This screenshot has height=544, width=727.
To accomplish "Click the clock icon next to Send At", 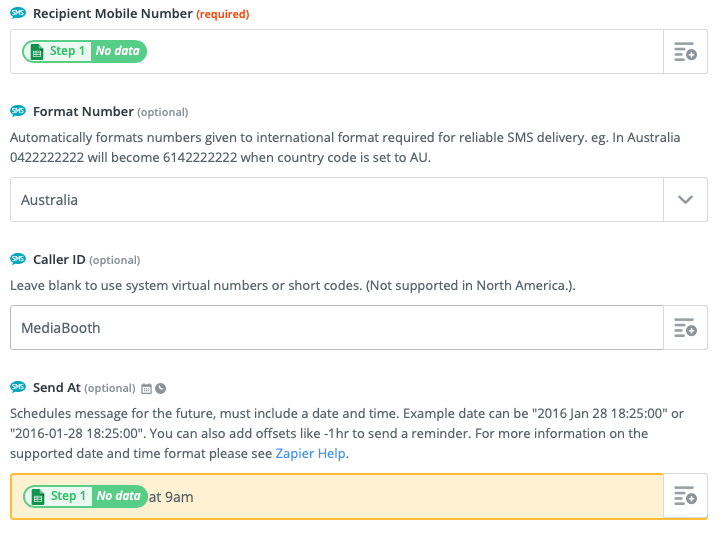I will 160,388.
